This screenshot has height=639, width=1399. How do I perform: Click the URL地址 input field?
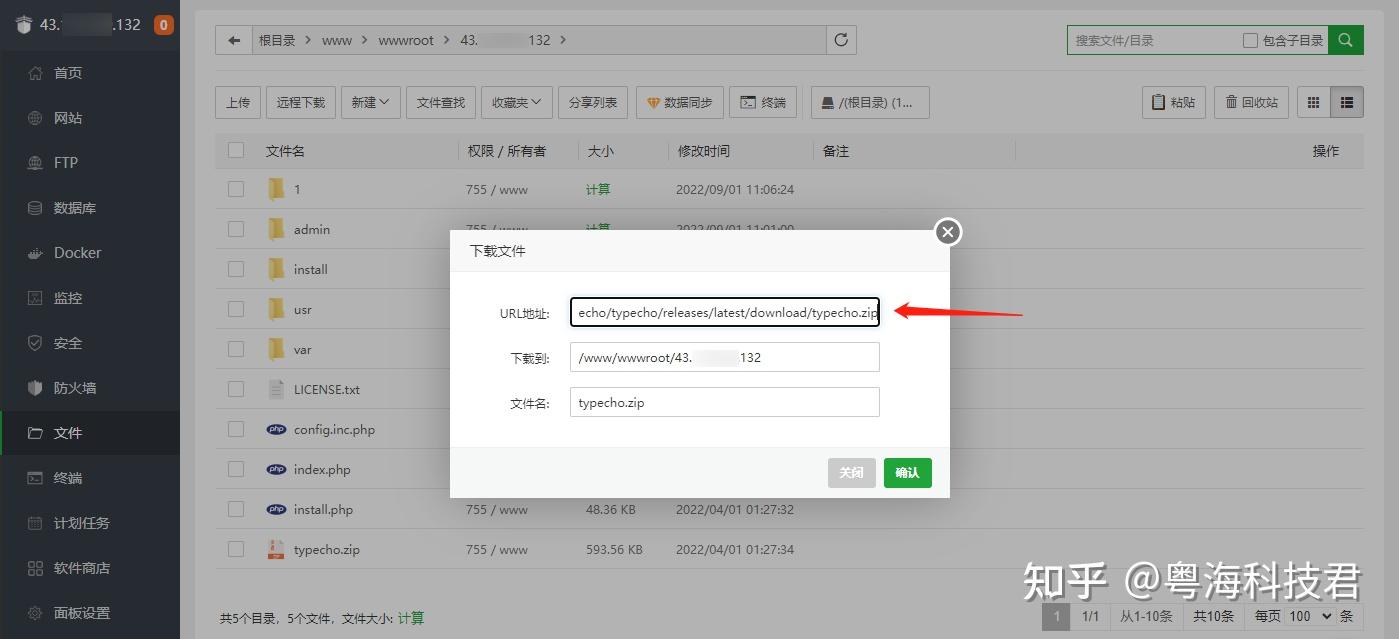pos(725,312)
